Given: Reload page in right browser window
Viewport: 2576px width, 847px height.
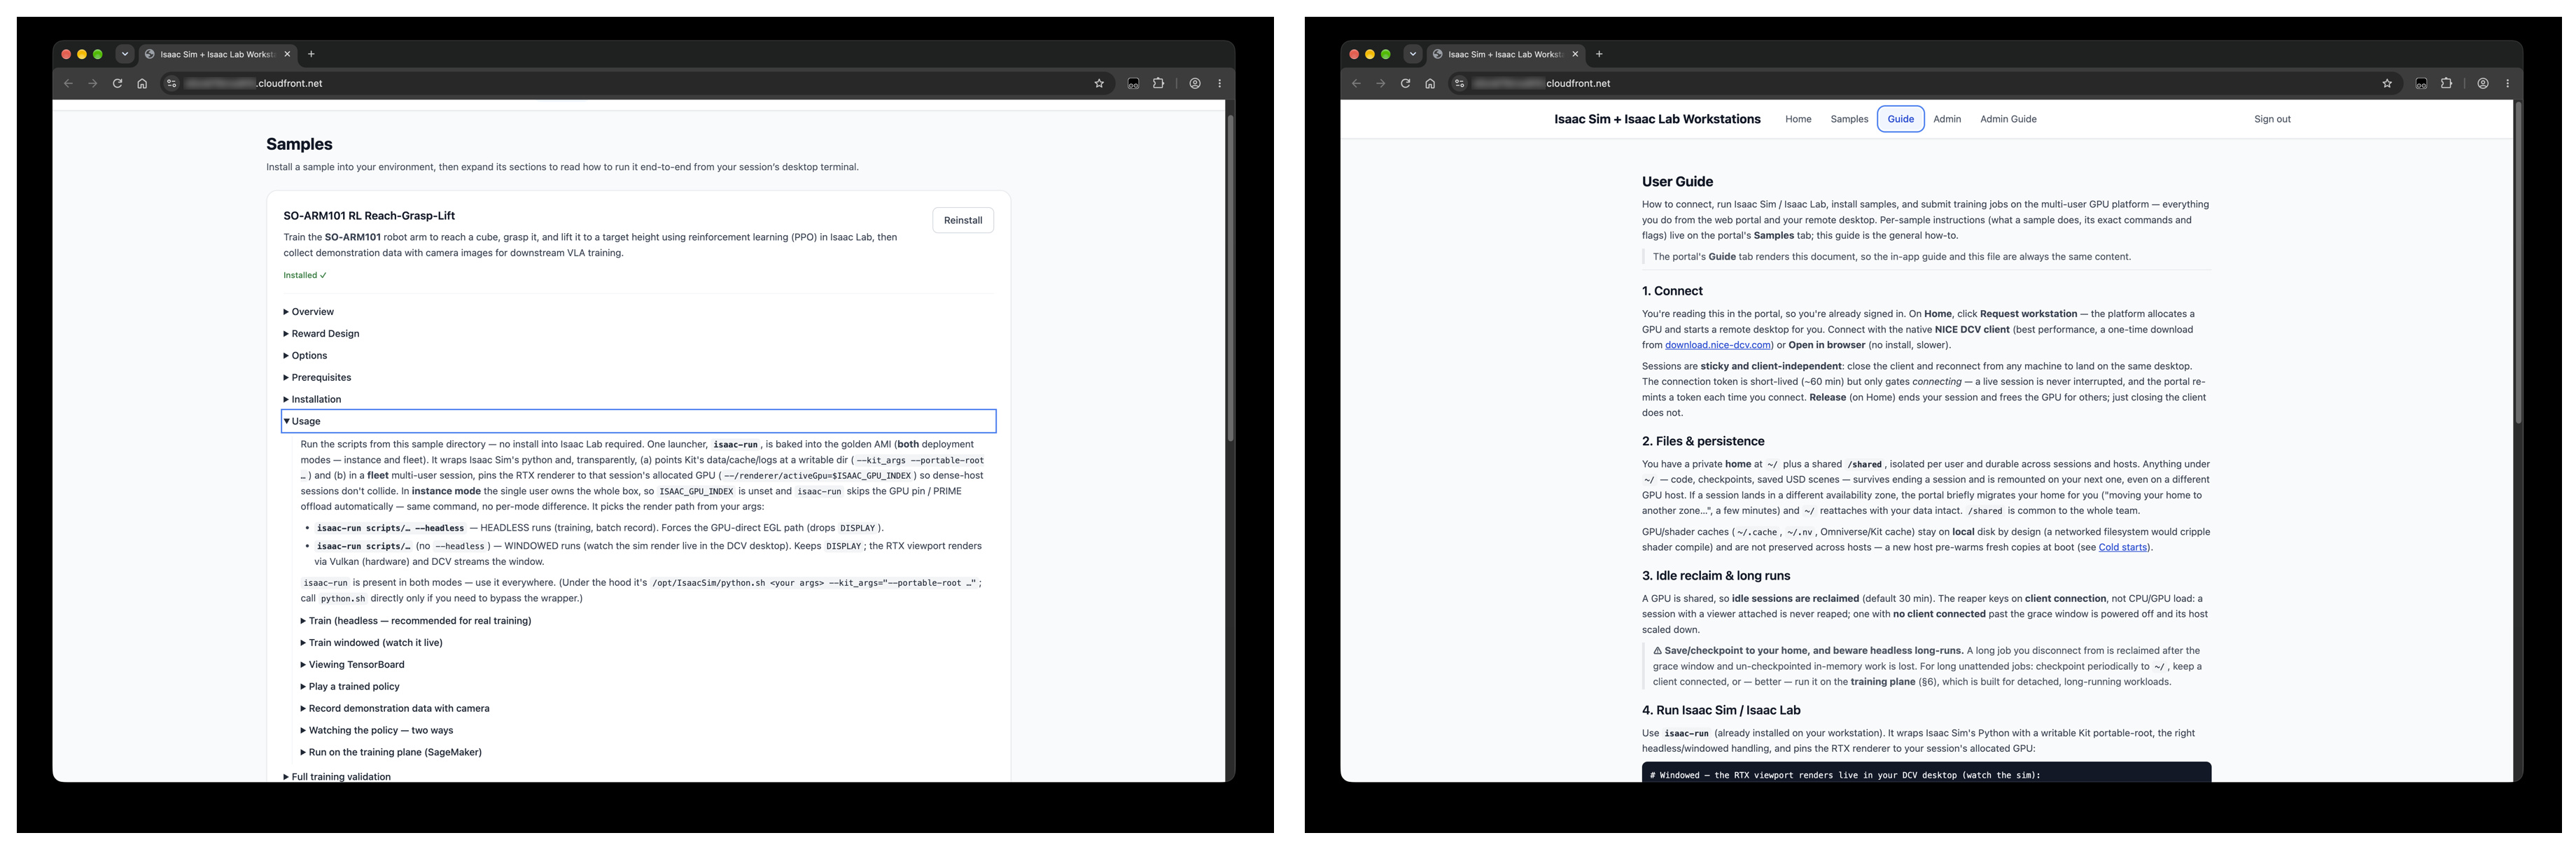Looking at the screenshot, I should pos(1405,83).
